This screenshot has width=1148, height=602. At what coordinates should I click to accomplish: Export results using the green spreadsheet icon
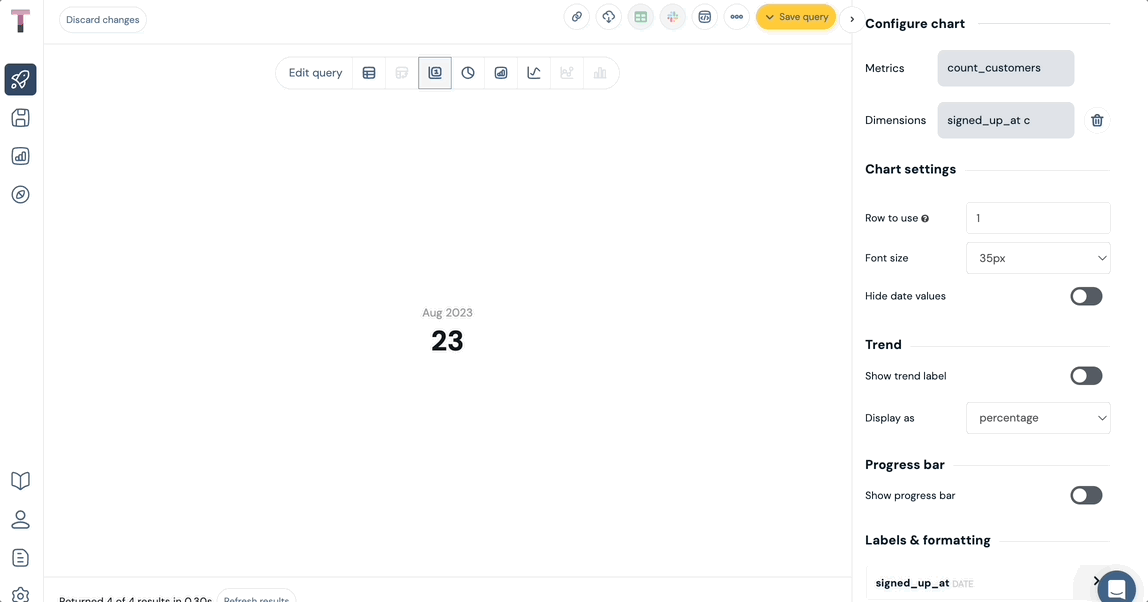[x=641, y=17]
